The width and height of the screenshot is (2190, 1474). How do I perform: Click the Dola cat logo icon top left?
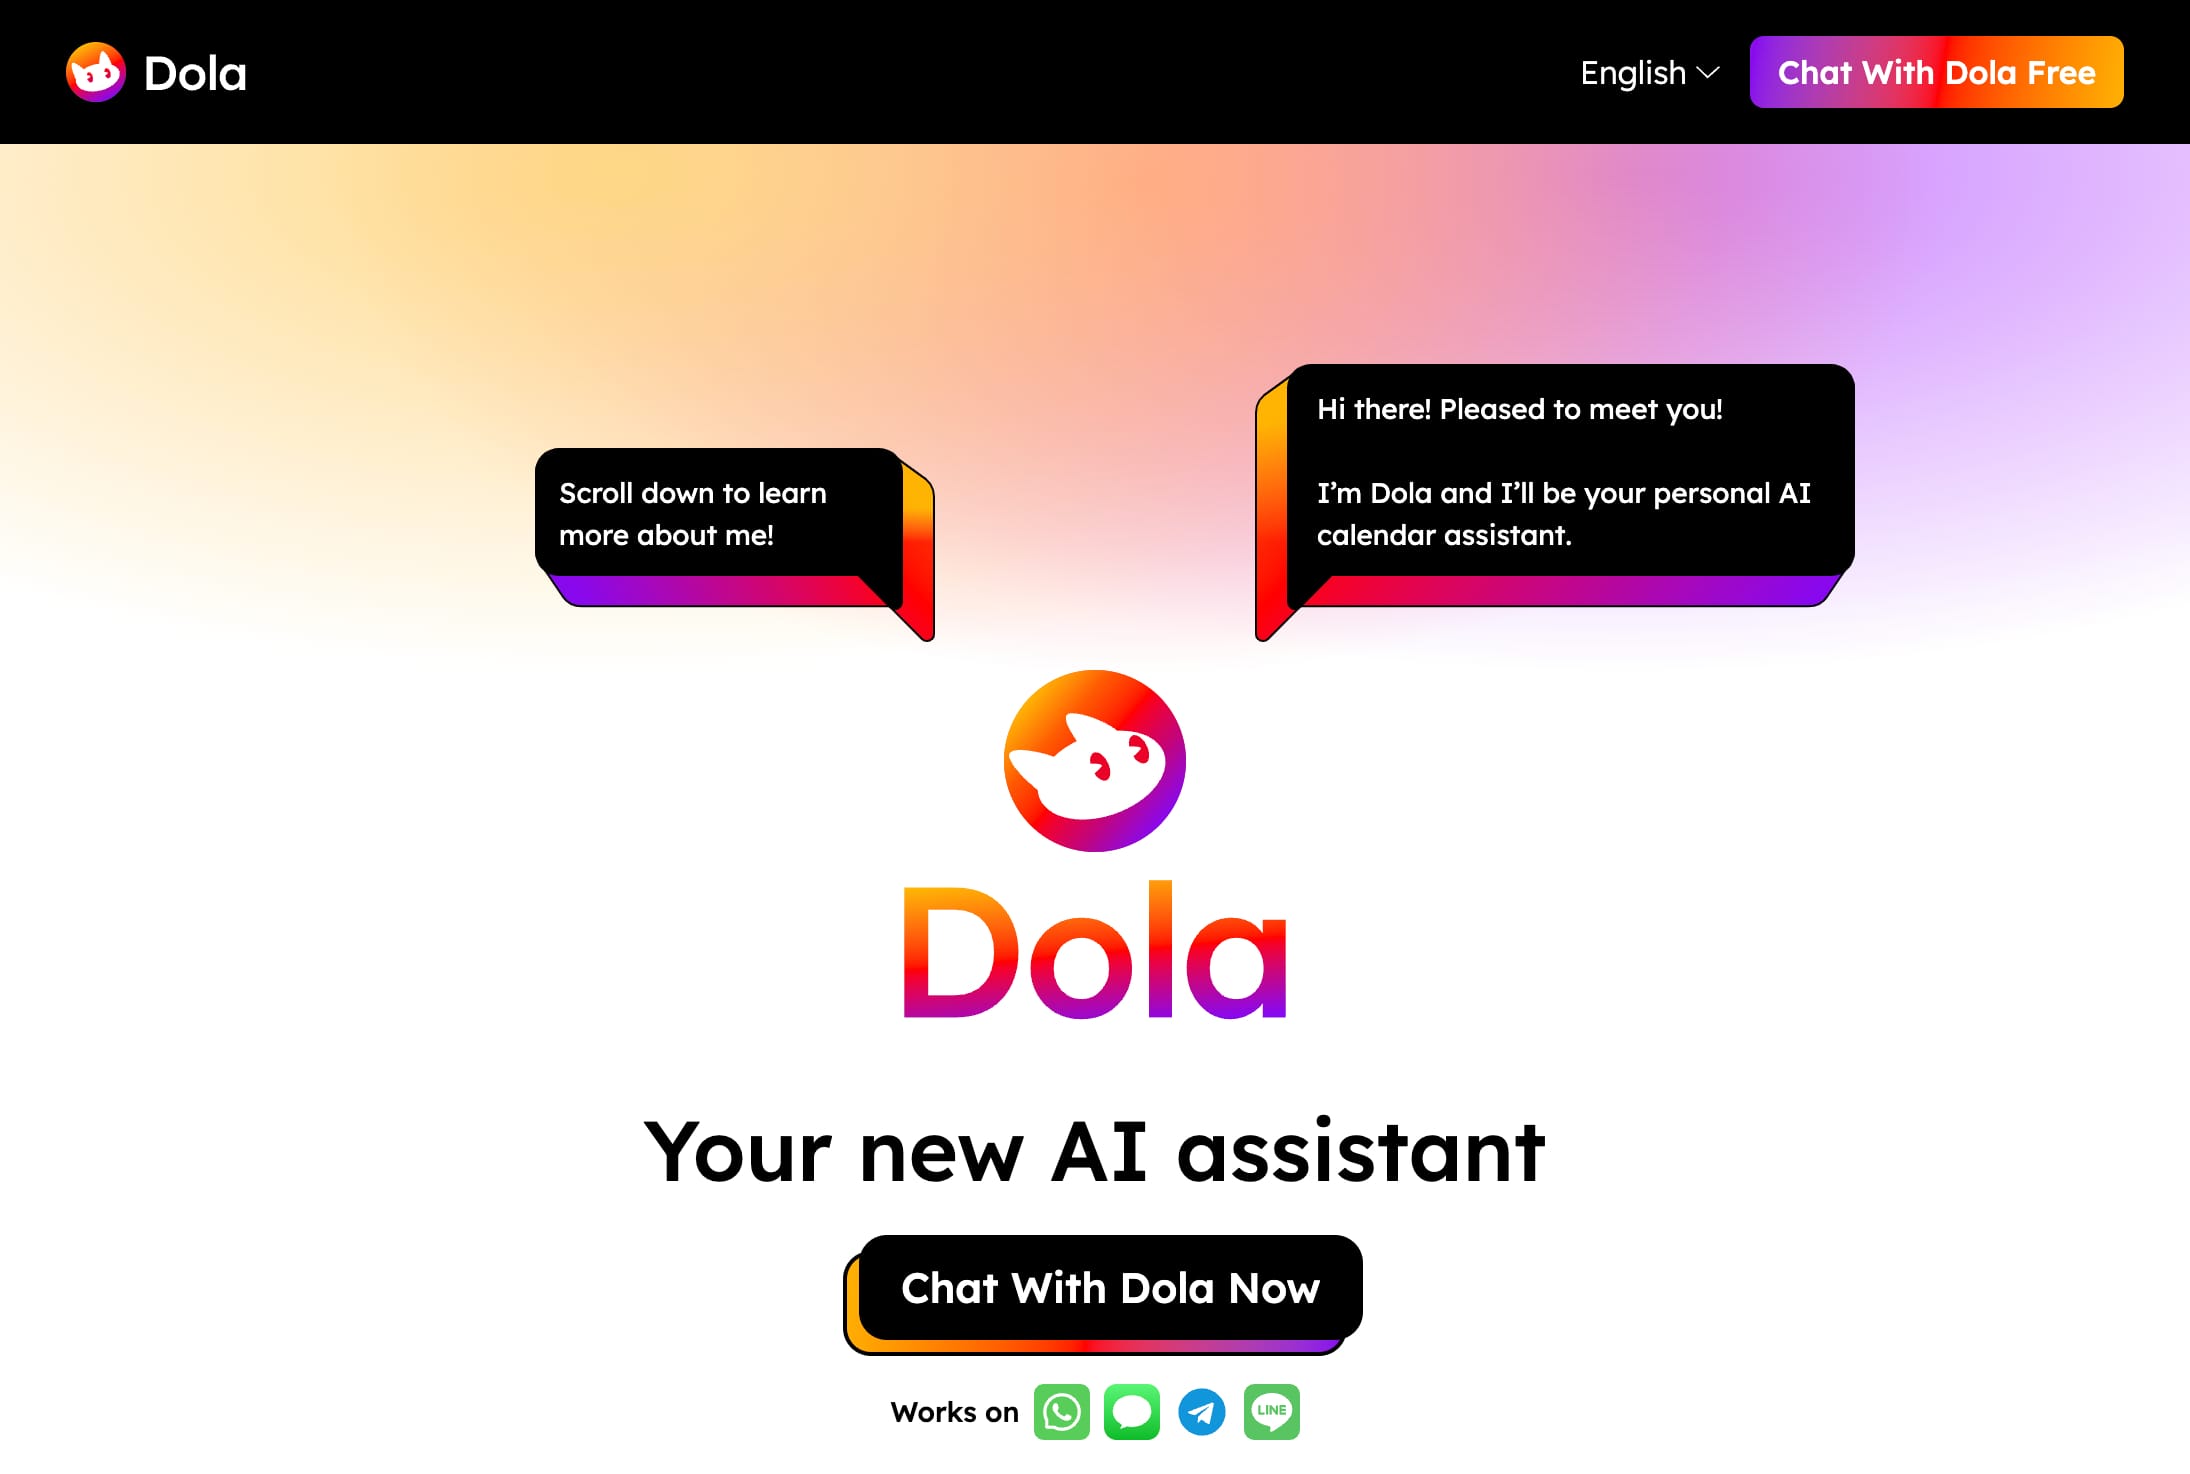[x=95, y=72]
